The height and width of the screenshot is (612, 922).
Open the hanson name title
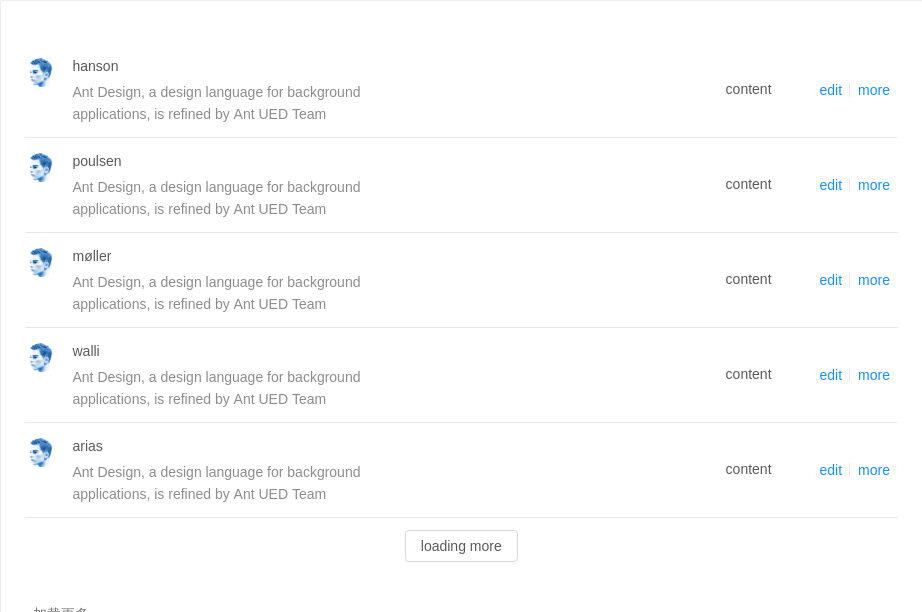click(x=95, y=66)
